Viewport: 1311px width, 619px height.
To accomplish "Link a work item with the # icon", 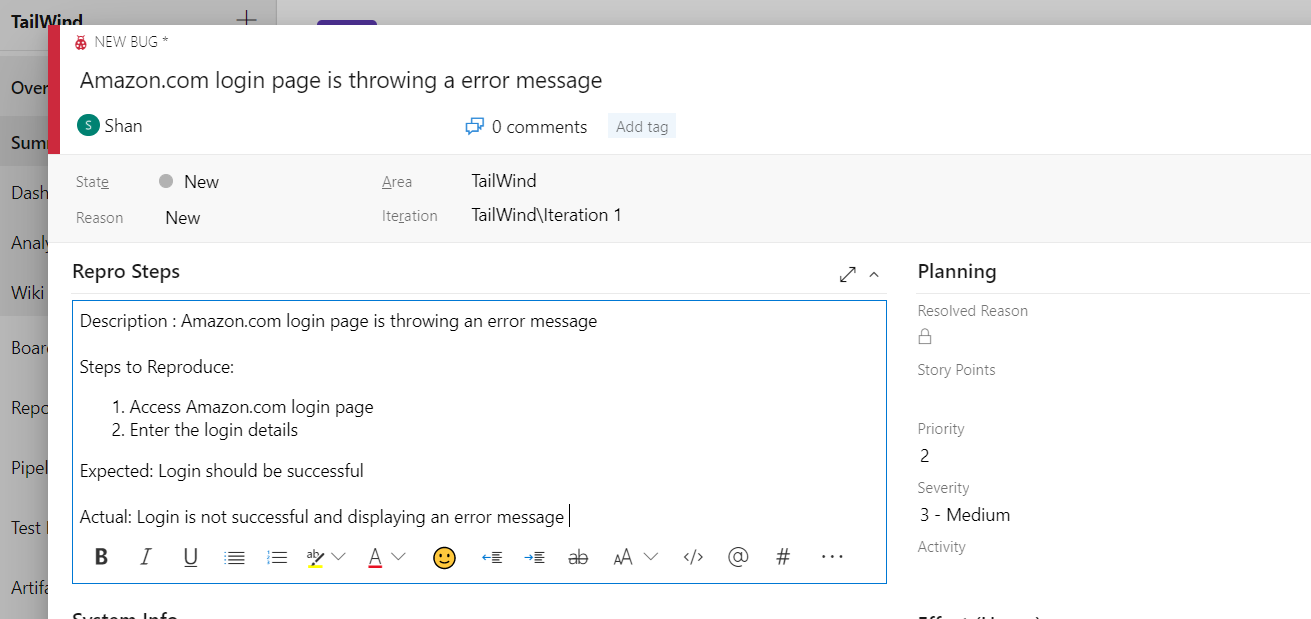I will coord(783,557).
